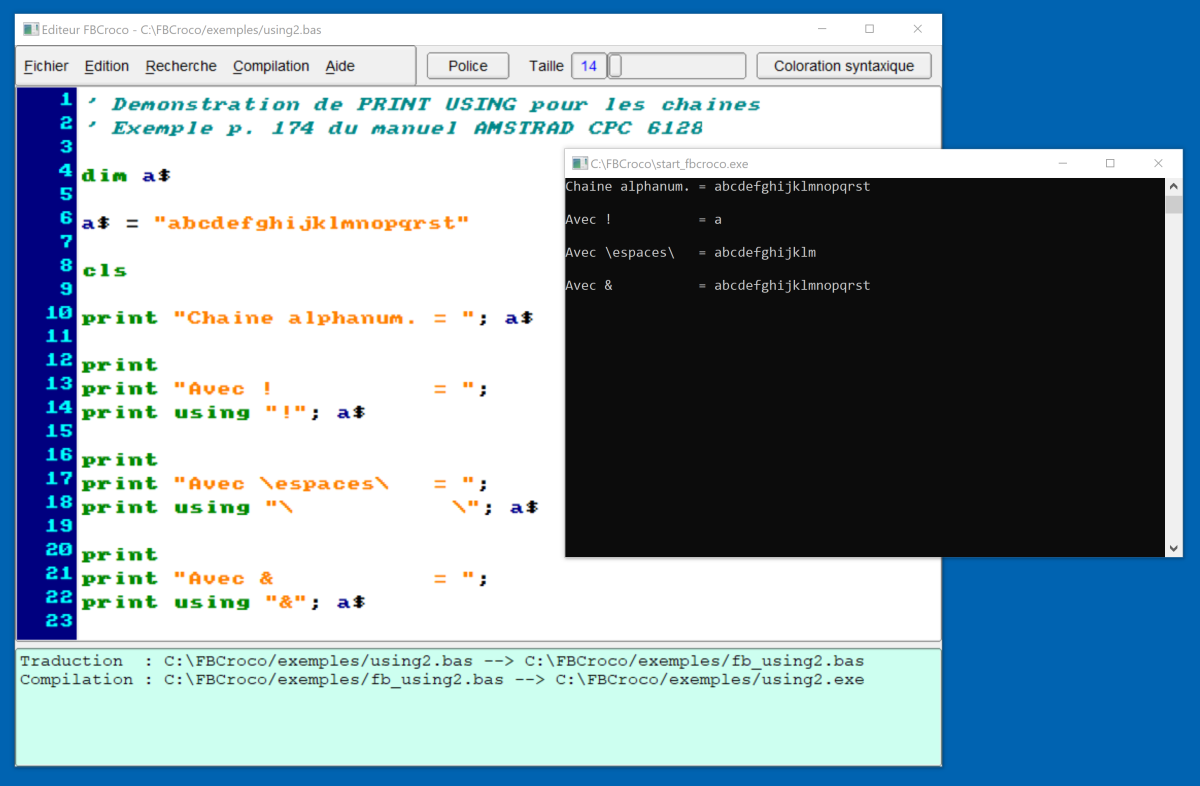Open the Recherche menu
The height and width of the screenshot is (786, 1200).
[181, 66]
